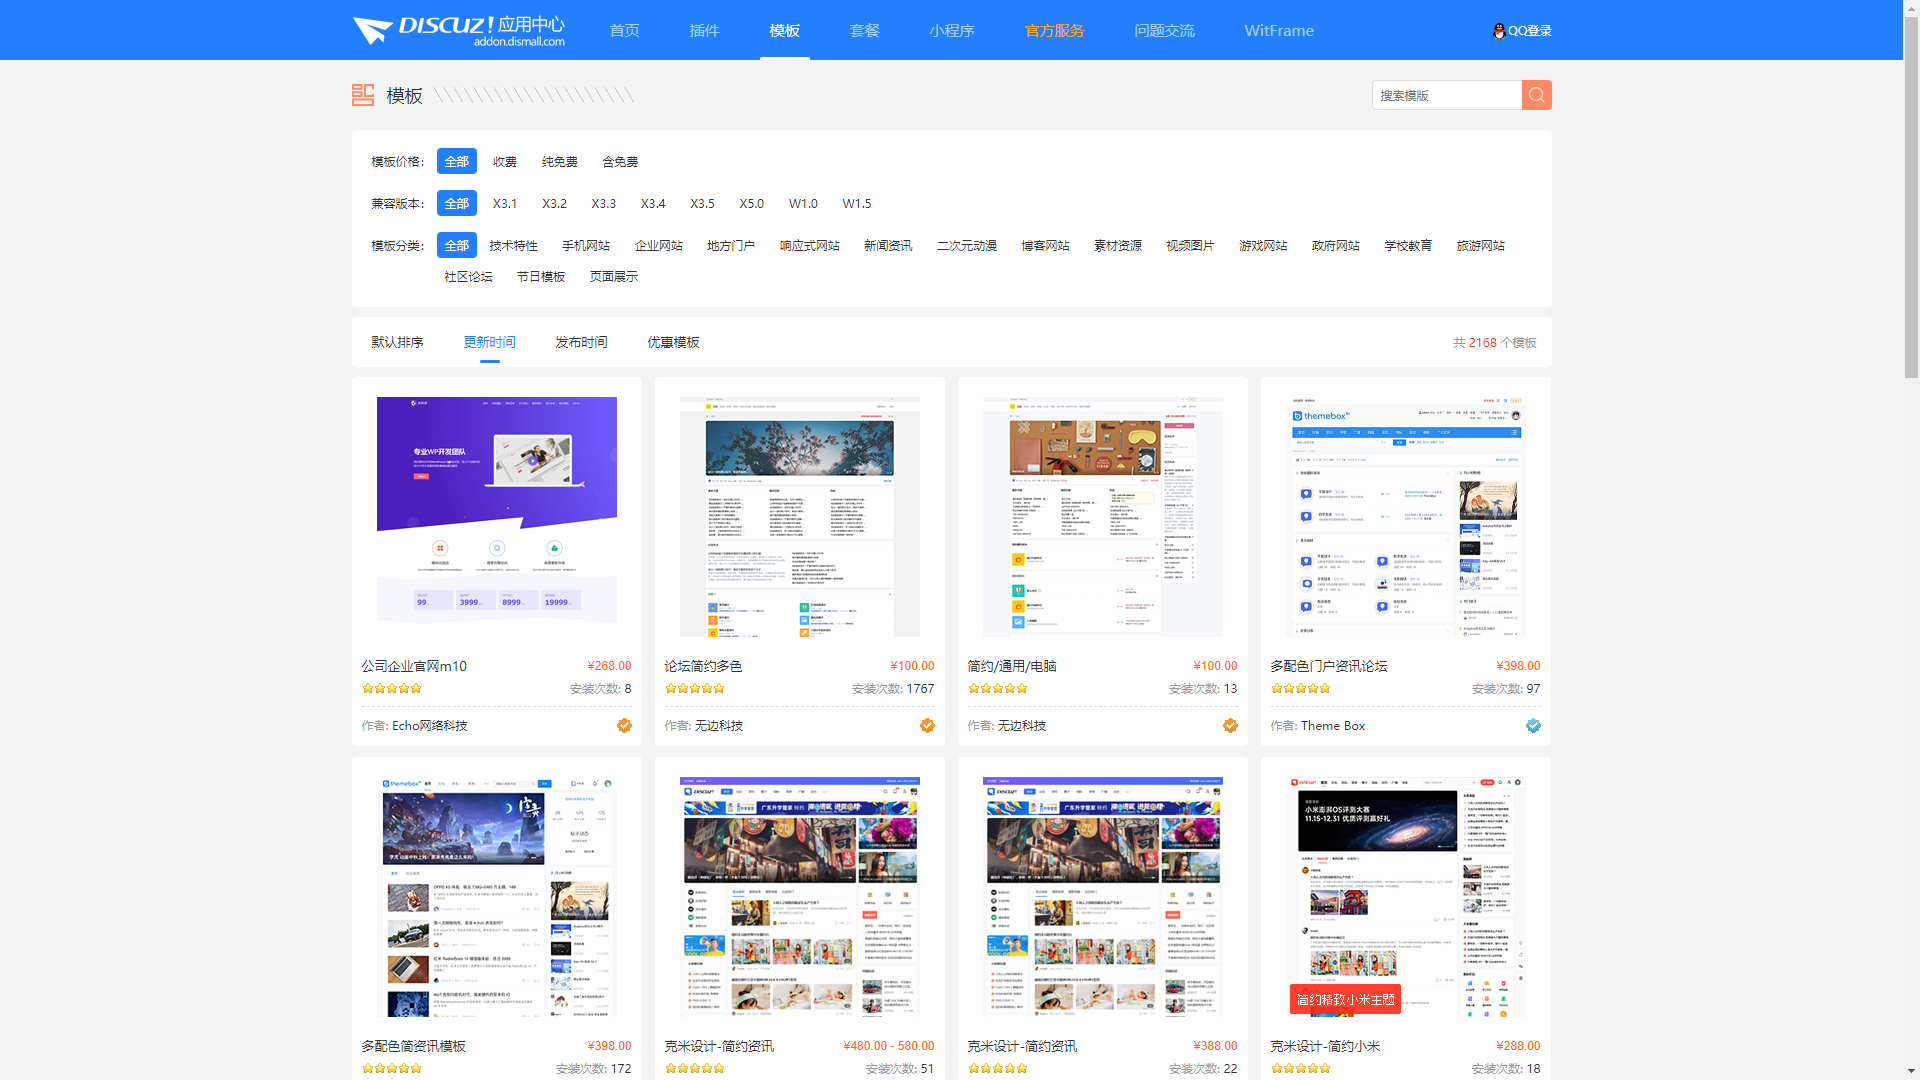The height and width of the screenshot is (1080, 1920).
Task: Click the page vertical scrollbar down arrow
Action: [1911, 1071]
